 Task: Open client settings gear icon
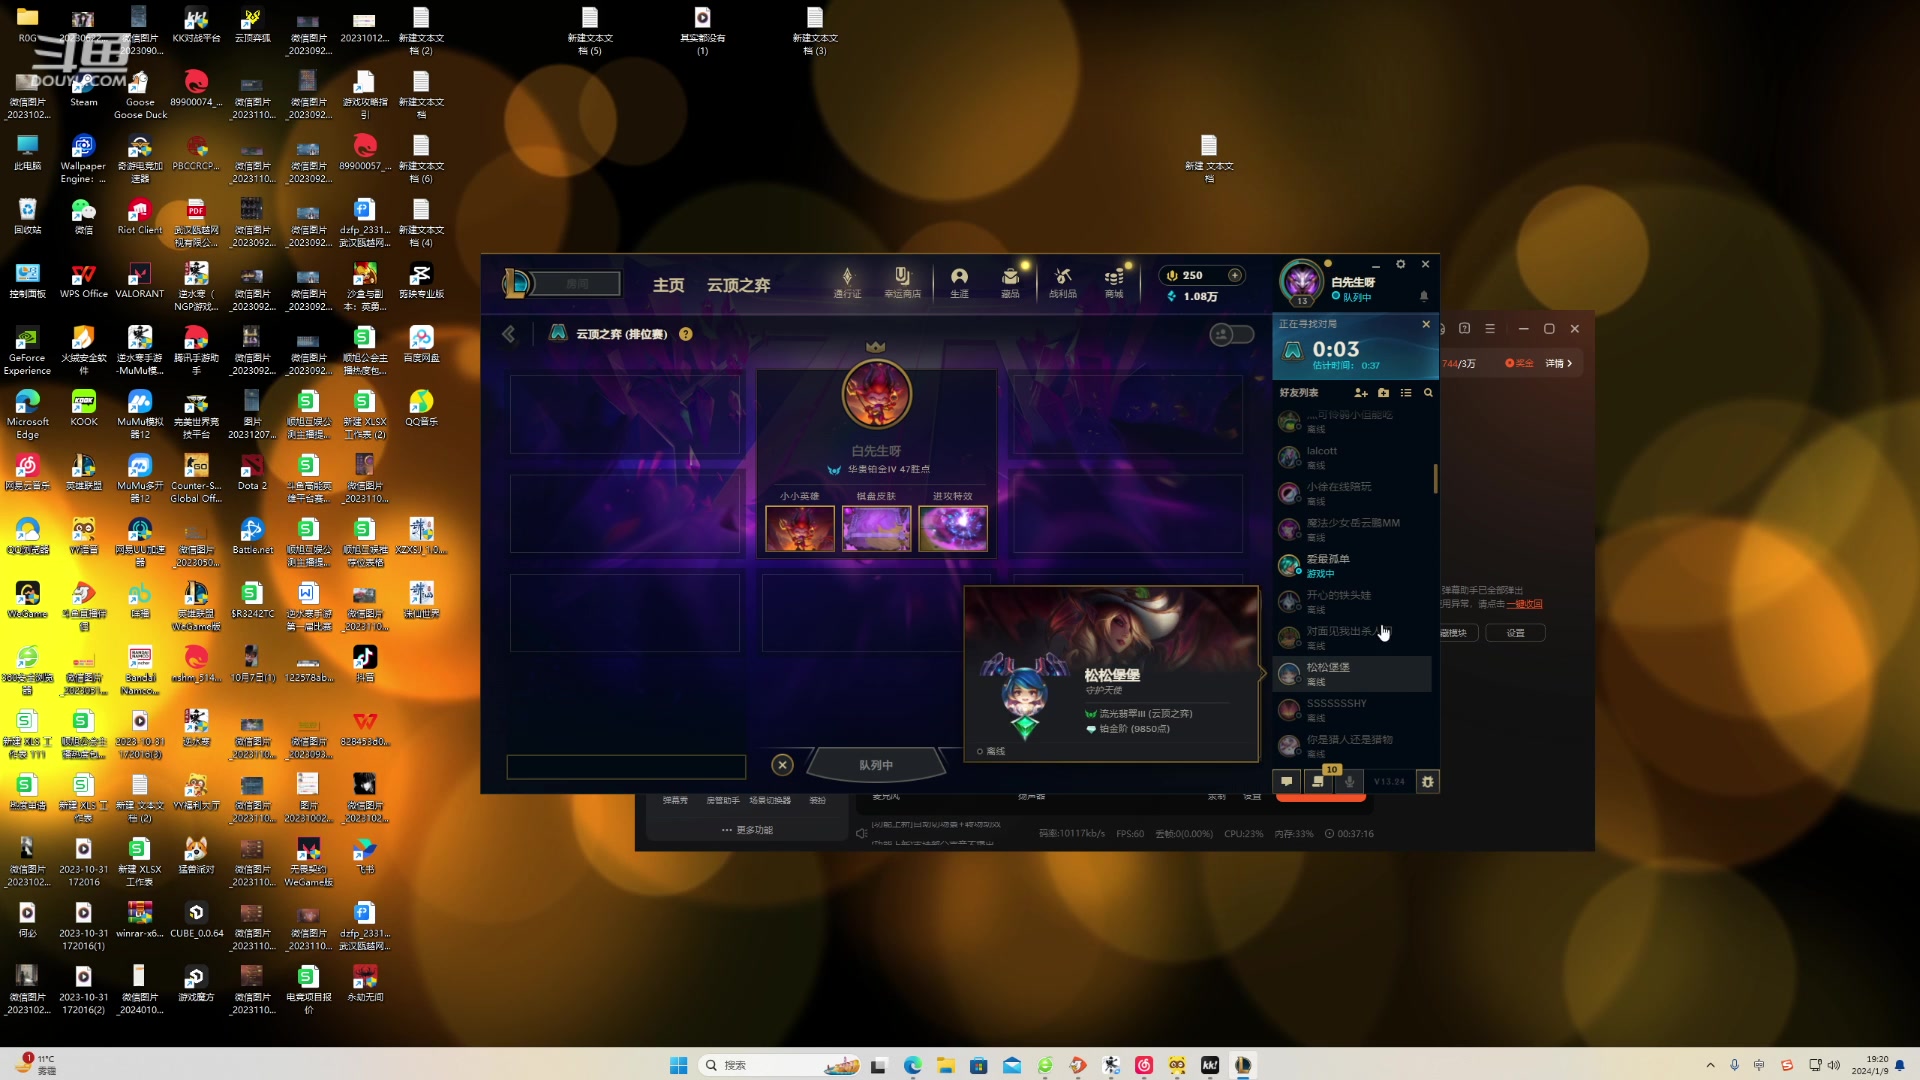click(1401, 264)
